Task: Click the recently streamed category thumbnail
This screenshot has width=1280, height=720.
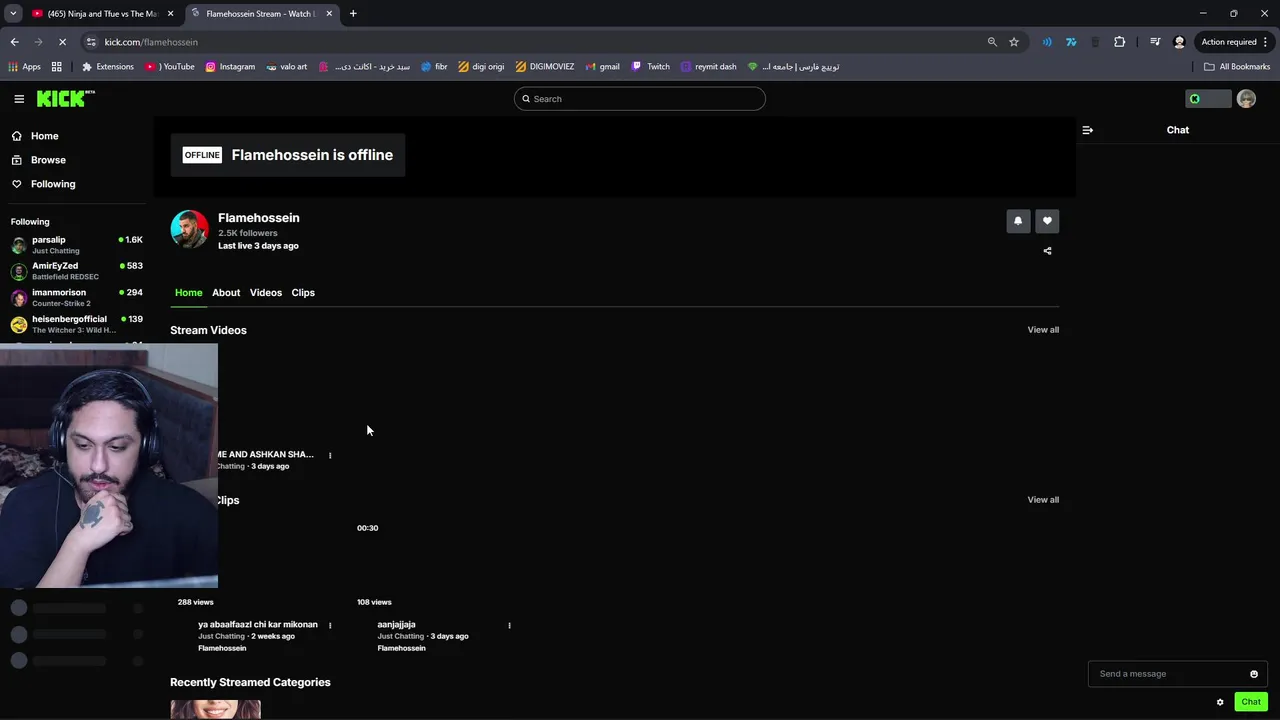Action: tap(215, 710)
